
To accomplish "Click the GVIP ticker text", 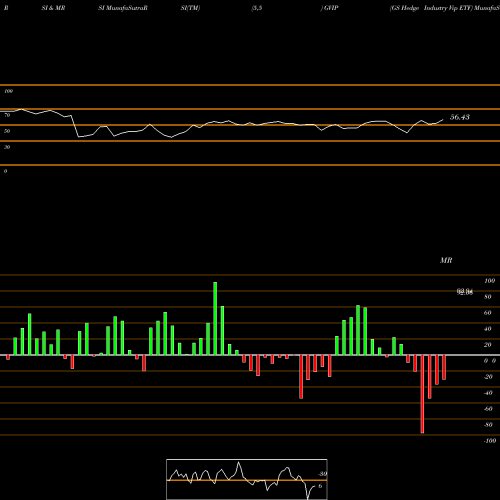I will pyautogui.click(x=331, y=8).
